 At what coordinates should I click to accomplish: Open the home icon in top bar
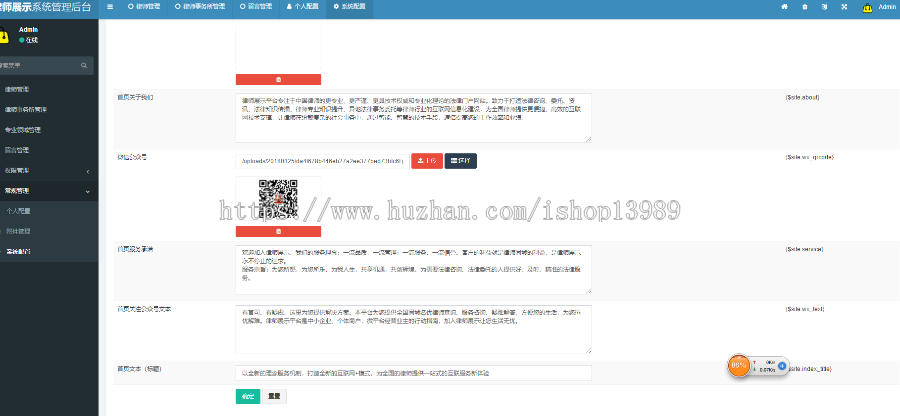785,7
